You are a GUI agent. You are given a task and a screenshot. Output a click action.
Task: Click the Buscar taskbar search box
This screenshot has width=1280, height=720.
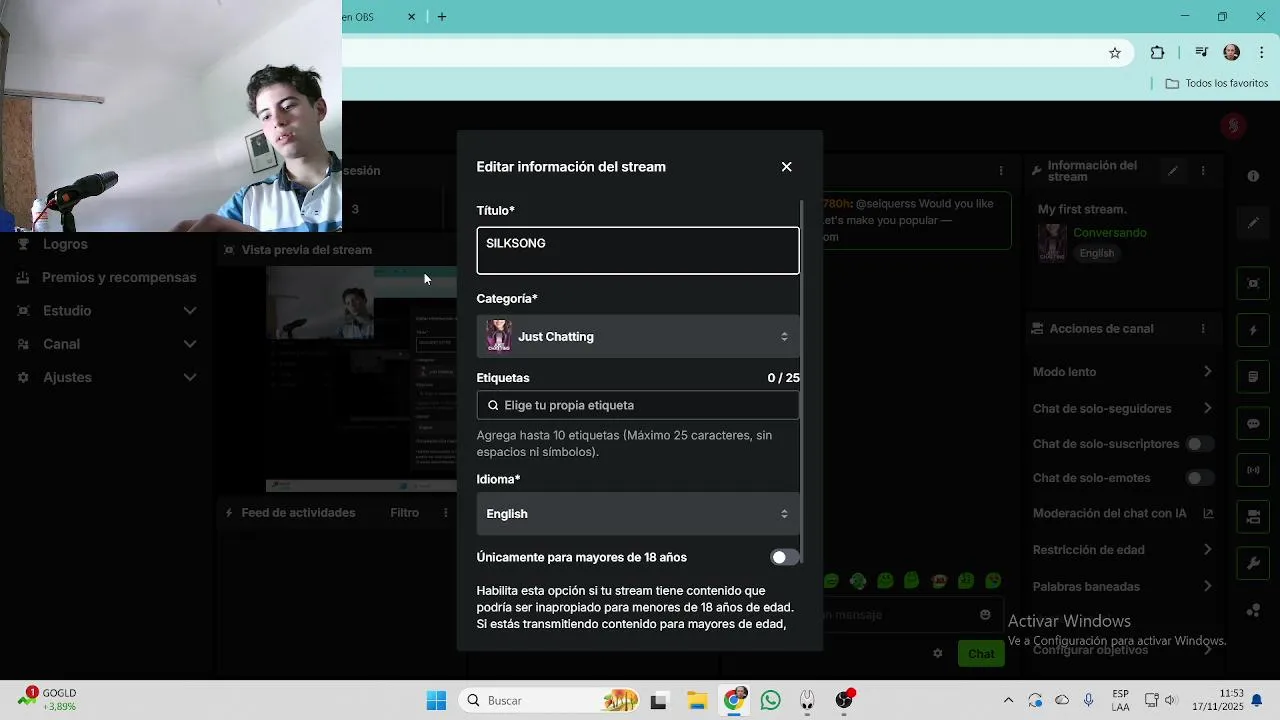[x=550, y=701]
